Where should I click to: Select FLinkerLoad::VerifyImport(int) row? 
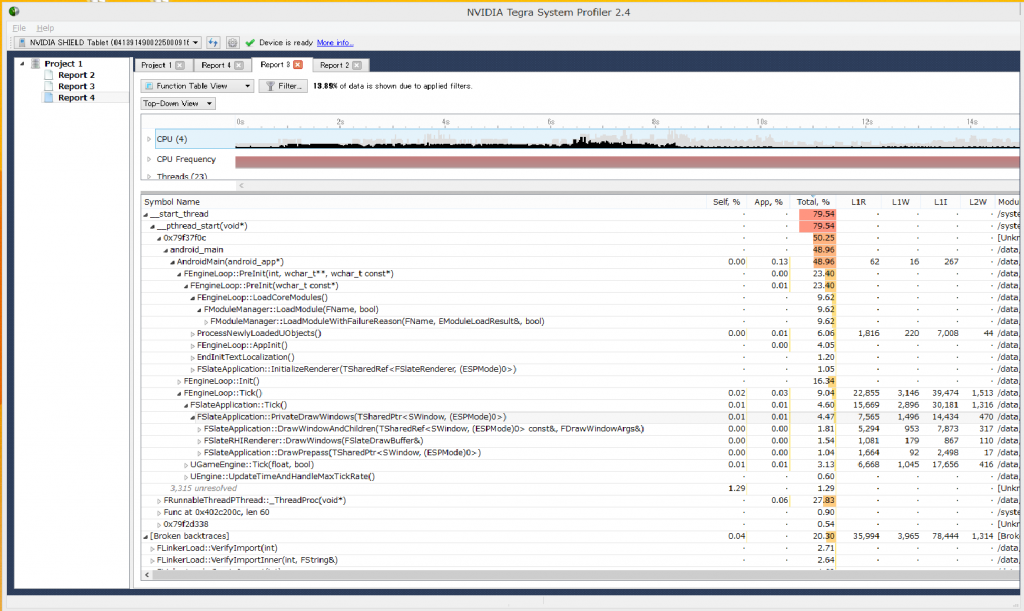point(580,548)
